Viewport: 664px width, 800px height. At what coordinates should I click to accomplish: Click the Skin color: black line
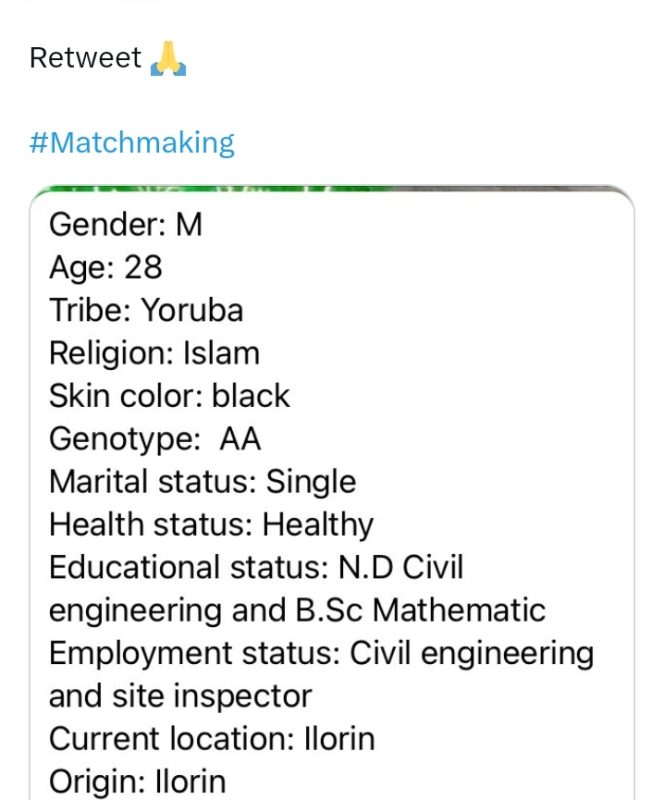click(x=169, y=396)
